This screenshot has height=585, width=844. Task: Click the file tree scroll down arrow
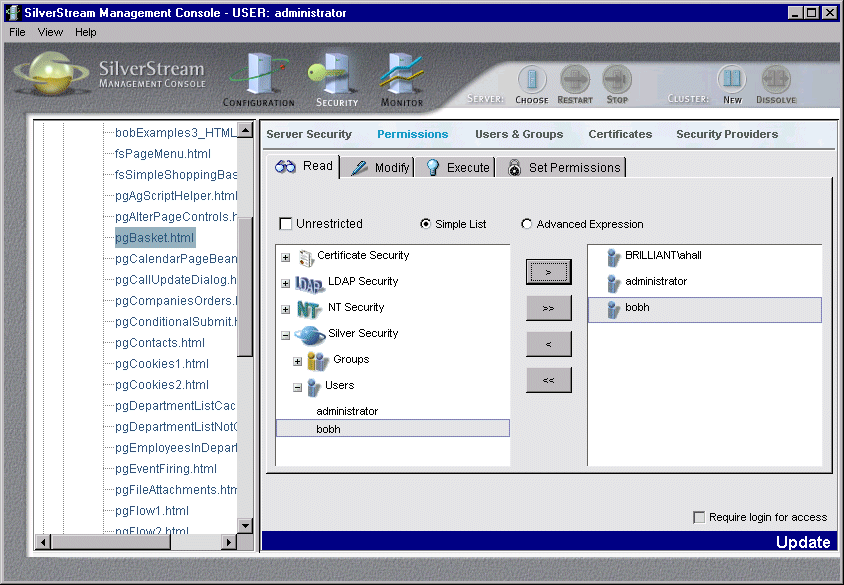245,526
